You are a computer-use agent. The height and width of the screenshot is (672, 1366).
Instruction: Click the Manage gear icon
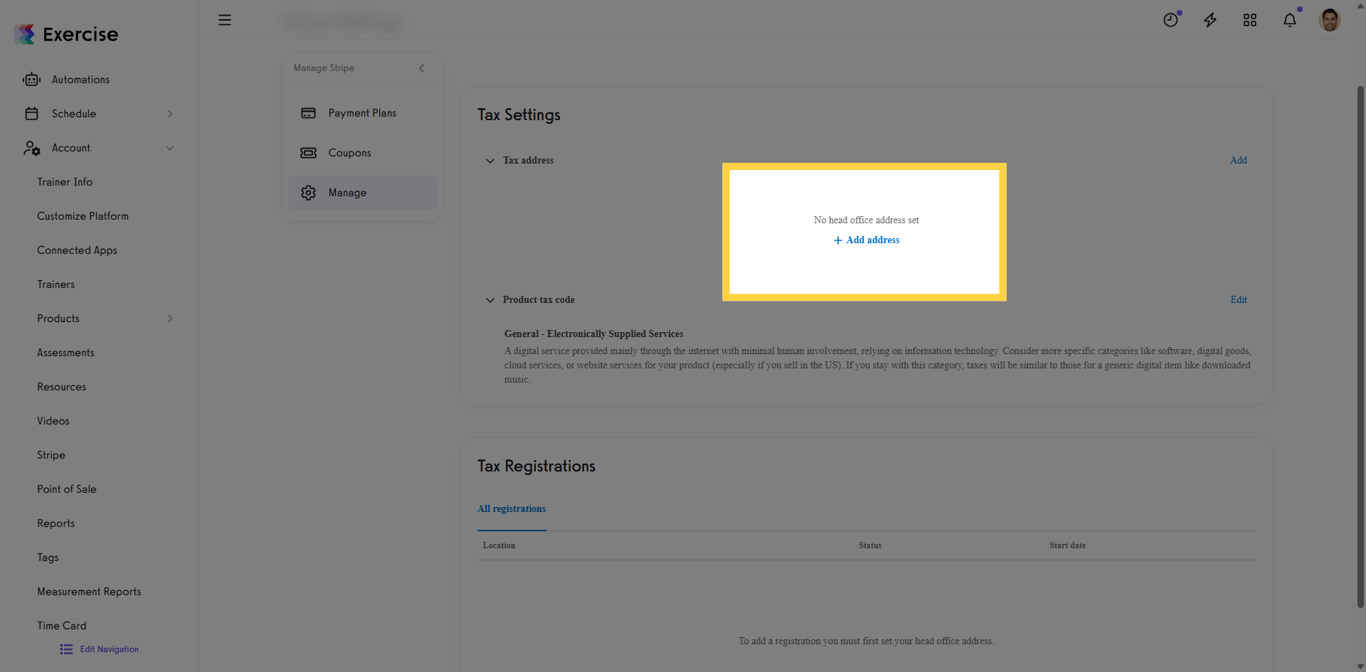[308, 192]
